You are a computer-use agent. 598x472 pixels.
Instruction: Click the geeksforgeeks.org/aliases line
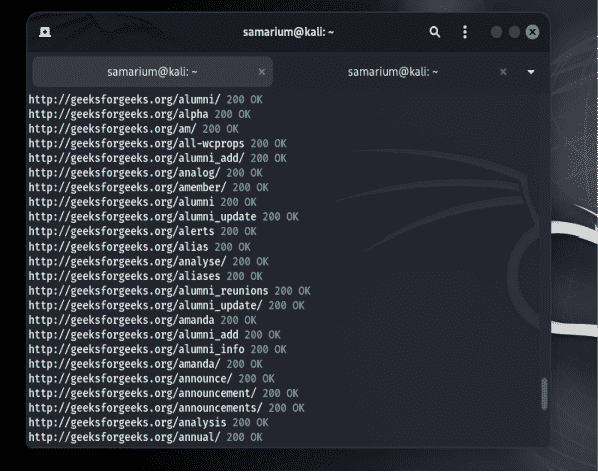coord(145,276)
